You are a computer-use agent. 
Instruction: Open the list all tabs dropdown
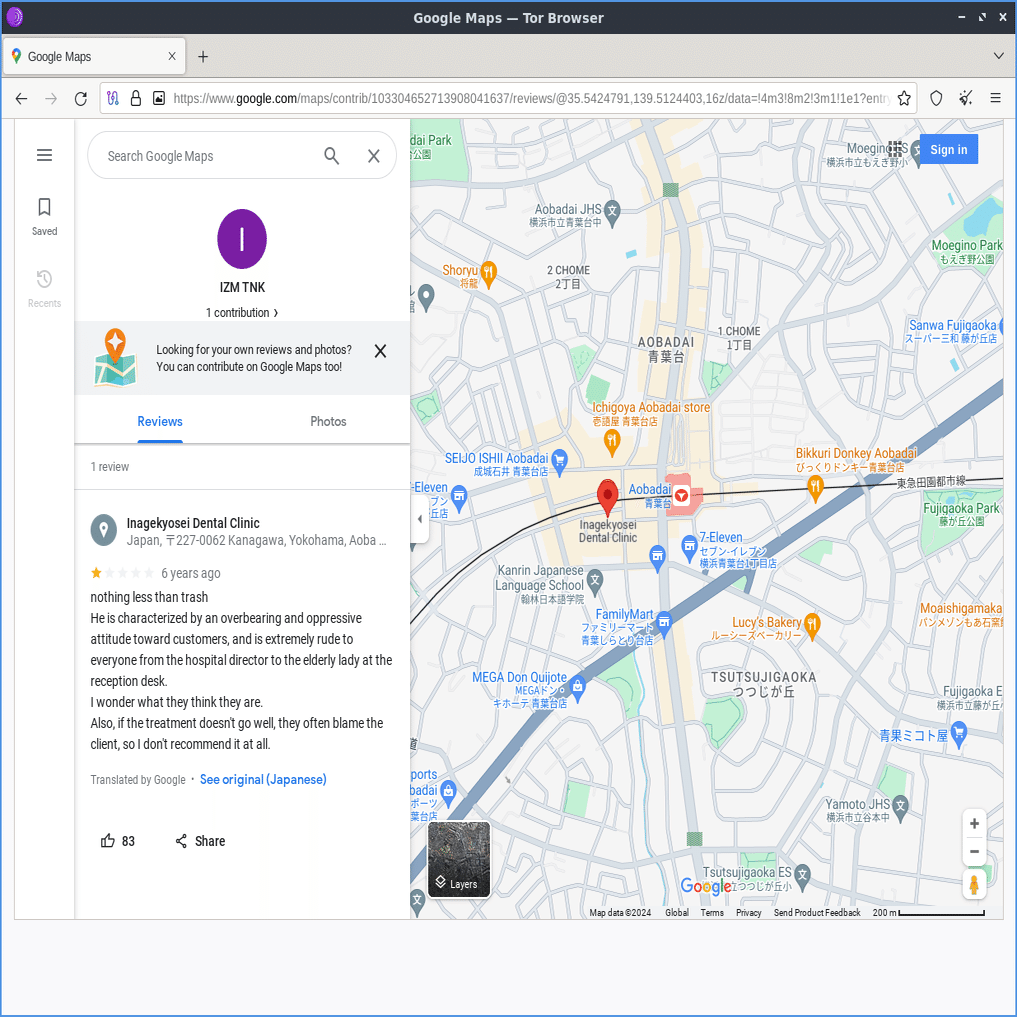click(x=998, y=56)
